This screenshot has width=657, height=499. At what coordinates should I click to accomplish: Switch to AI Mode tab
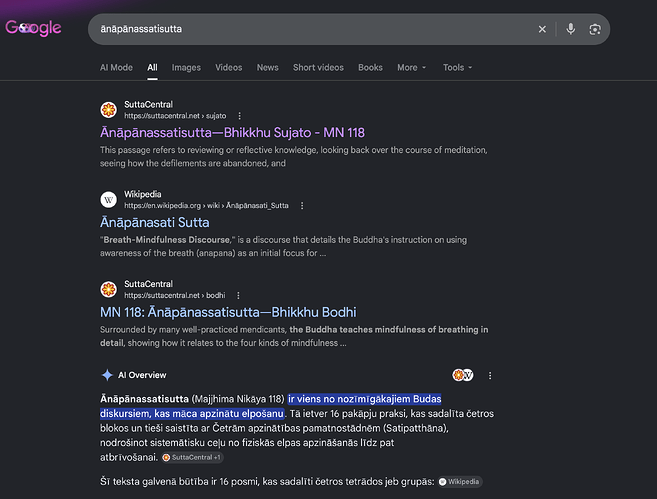116,67
